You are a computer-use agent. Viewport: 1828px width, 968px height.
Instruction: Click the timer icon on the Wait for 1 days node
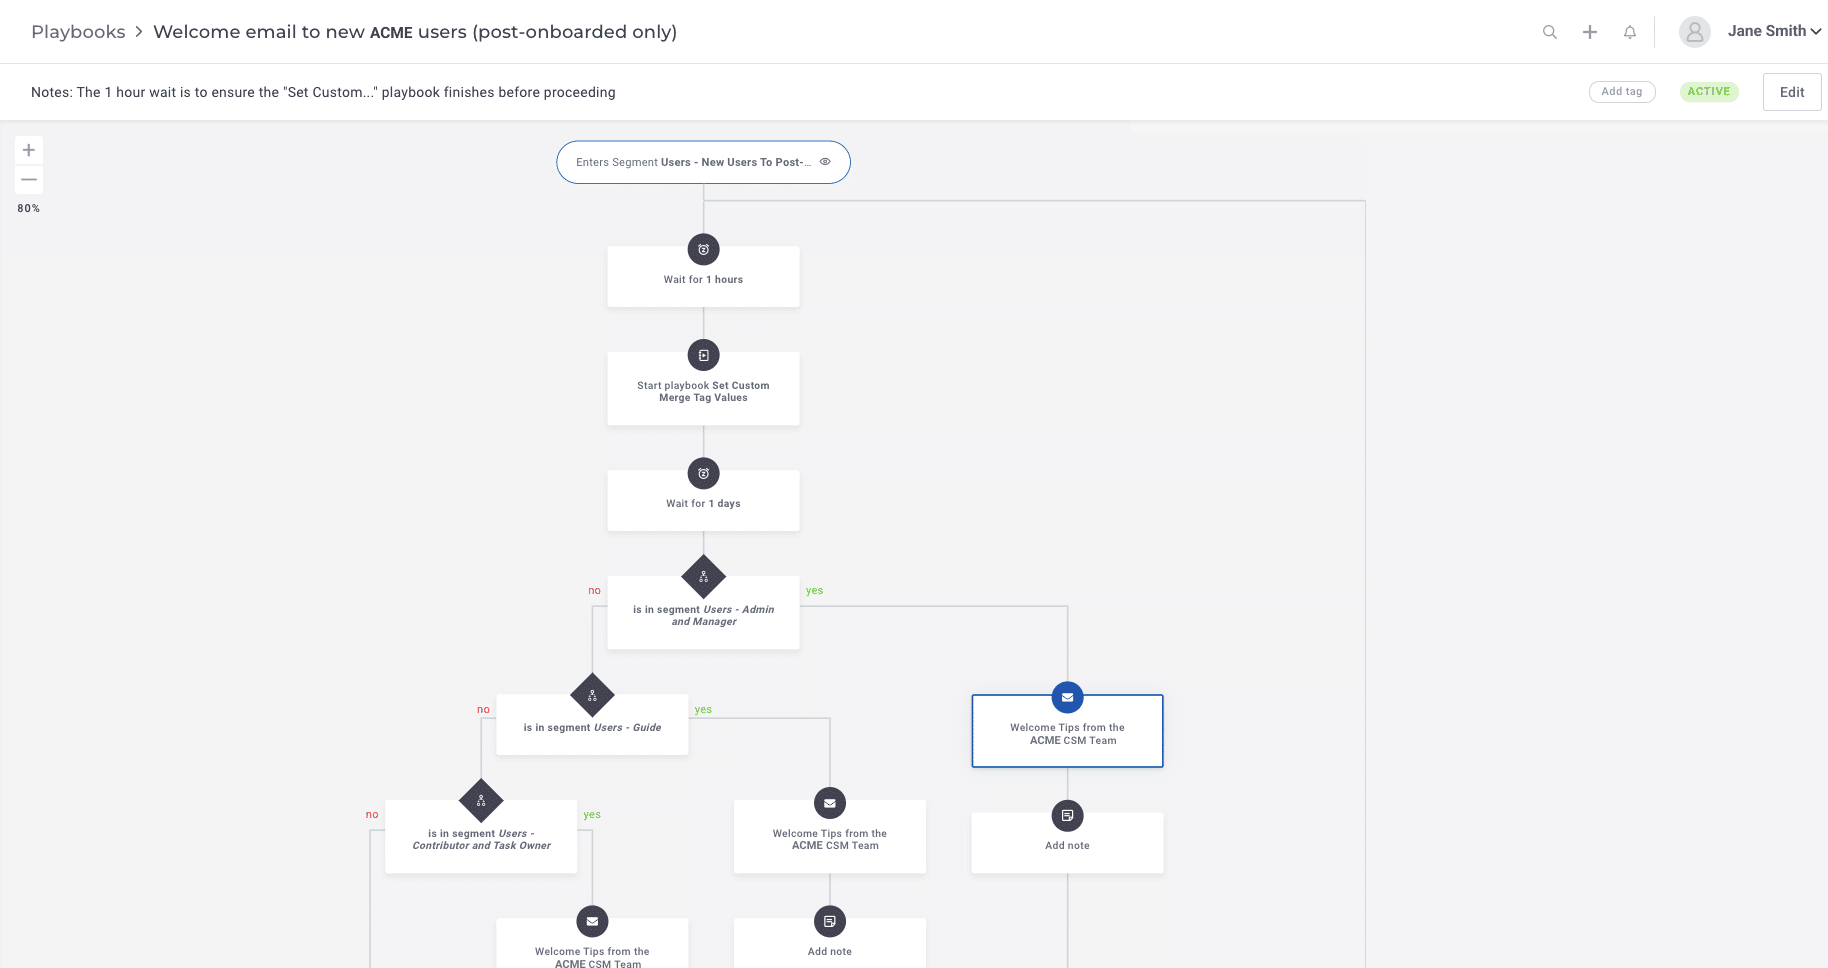[x=703, y=473]
